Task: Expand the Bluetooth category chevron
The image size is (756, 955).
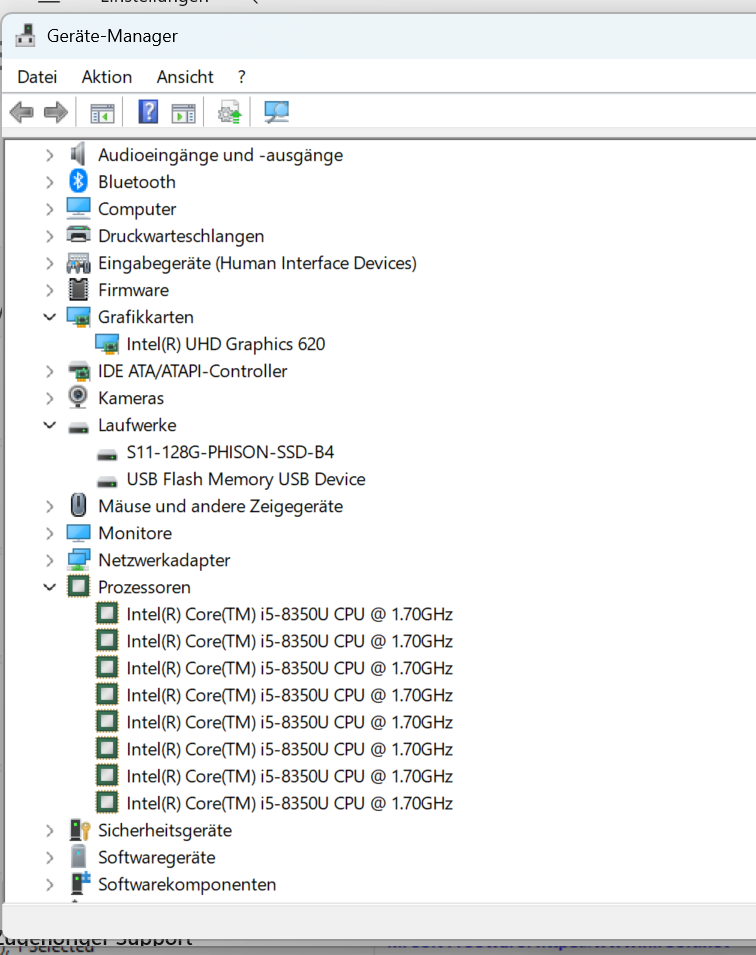Action: point(50,182)
